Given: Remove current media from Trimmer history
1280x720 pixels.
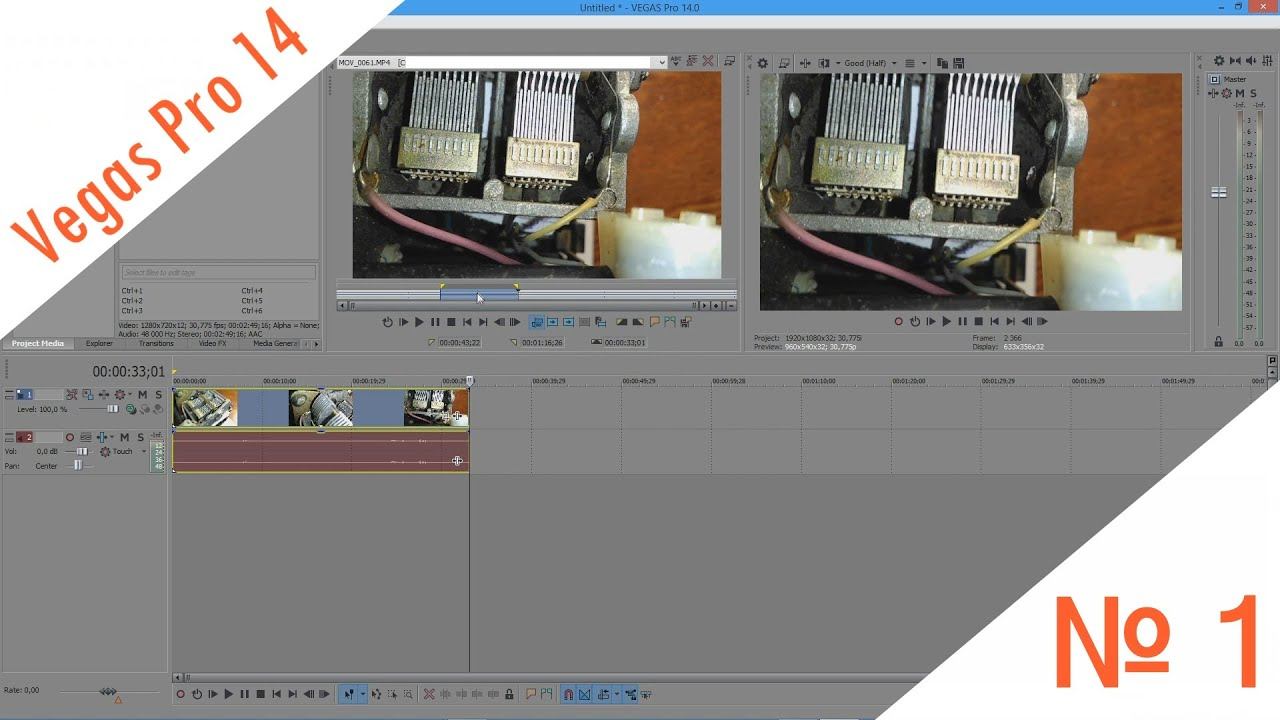Looking at the screenshot, I should 708,62.
